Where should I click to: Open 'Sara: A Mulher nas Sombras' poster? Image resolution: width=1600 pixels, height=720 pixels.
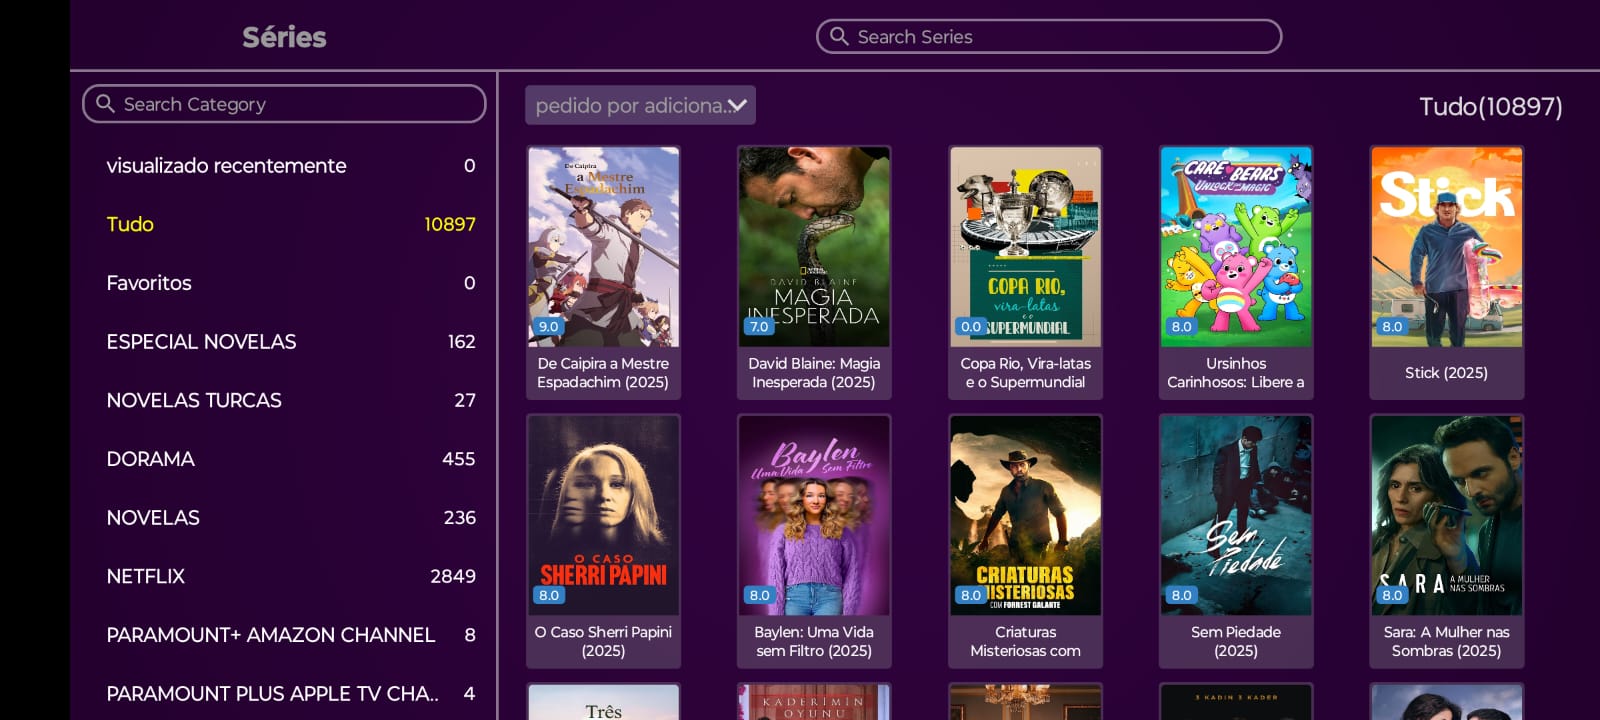coord(1447,515)
